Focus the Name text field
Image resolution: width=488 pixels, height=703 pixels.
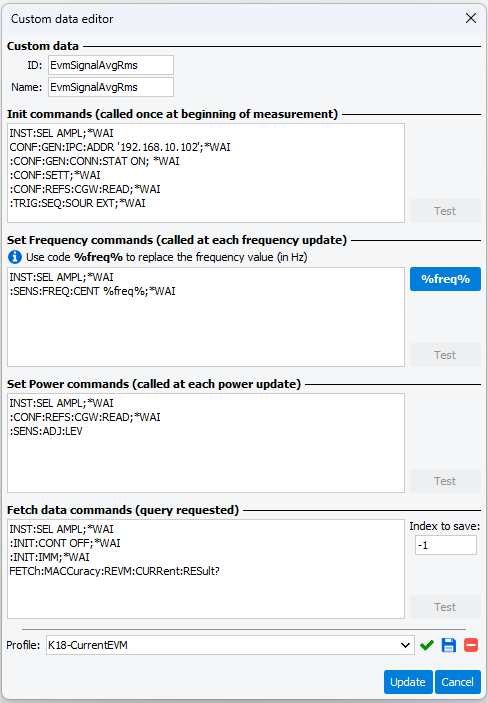(111, 87)
